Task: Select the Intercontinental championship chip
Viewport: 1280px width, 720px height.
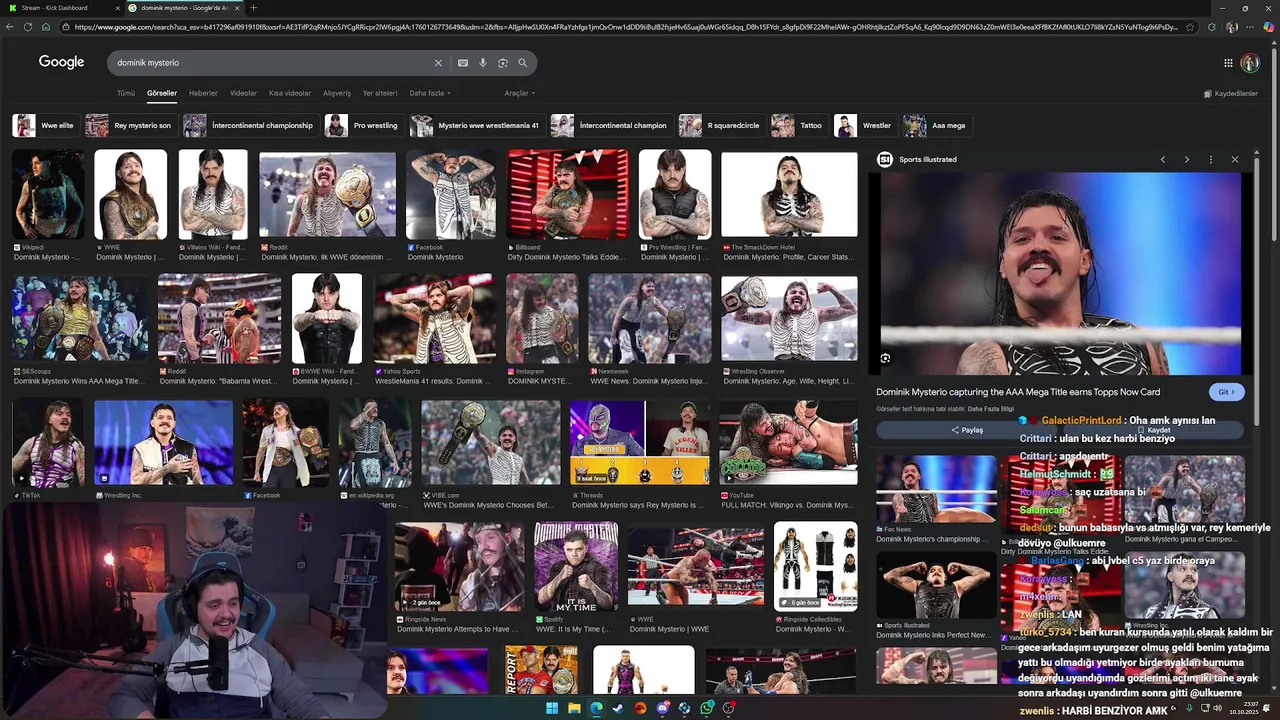Action: [252, 126]
